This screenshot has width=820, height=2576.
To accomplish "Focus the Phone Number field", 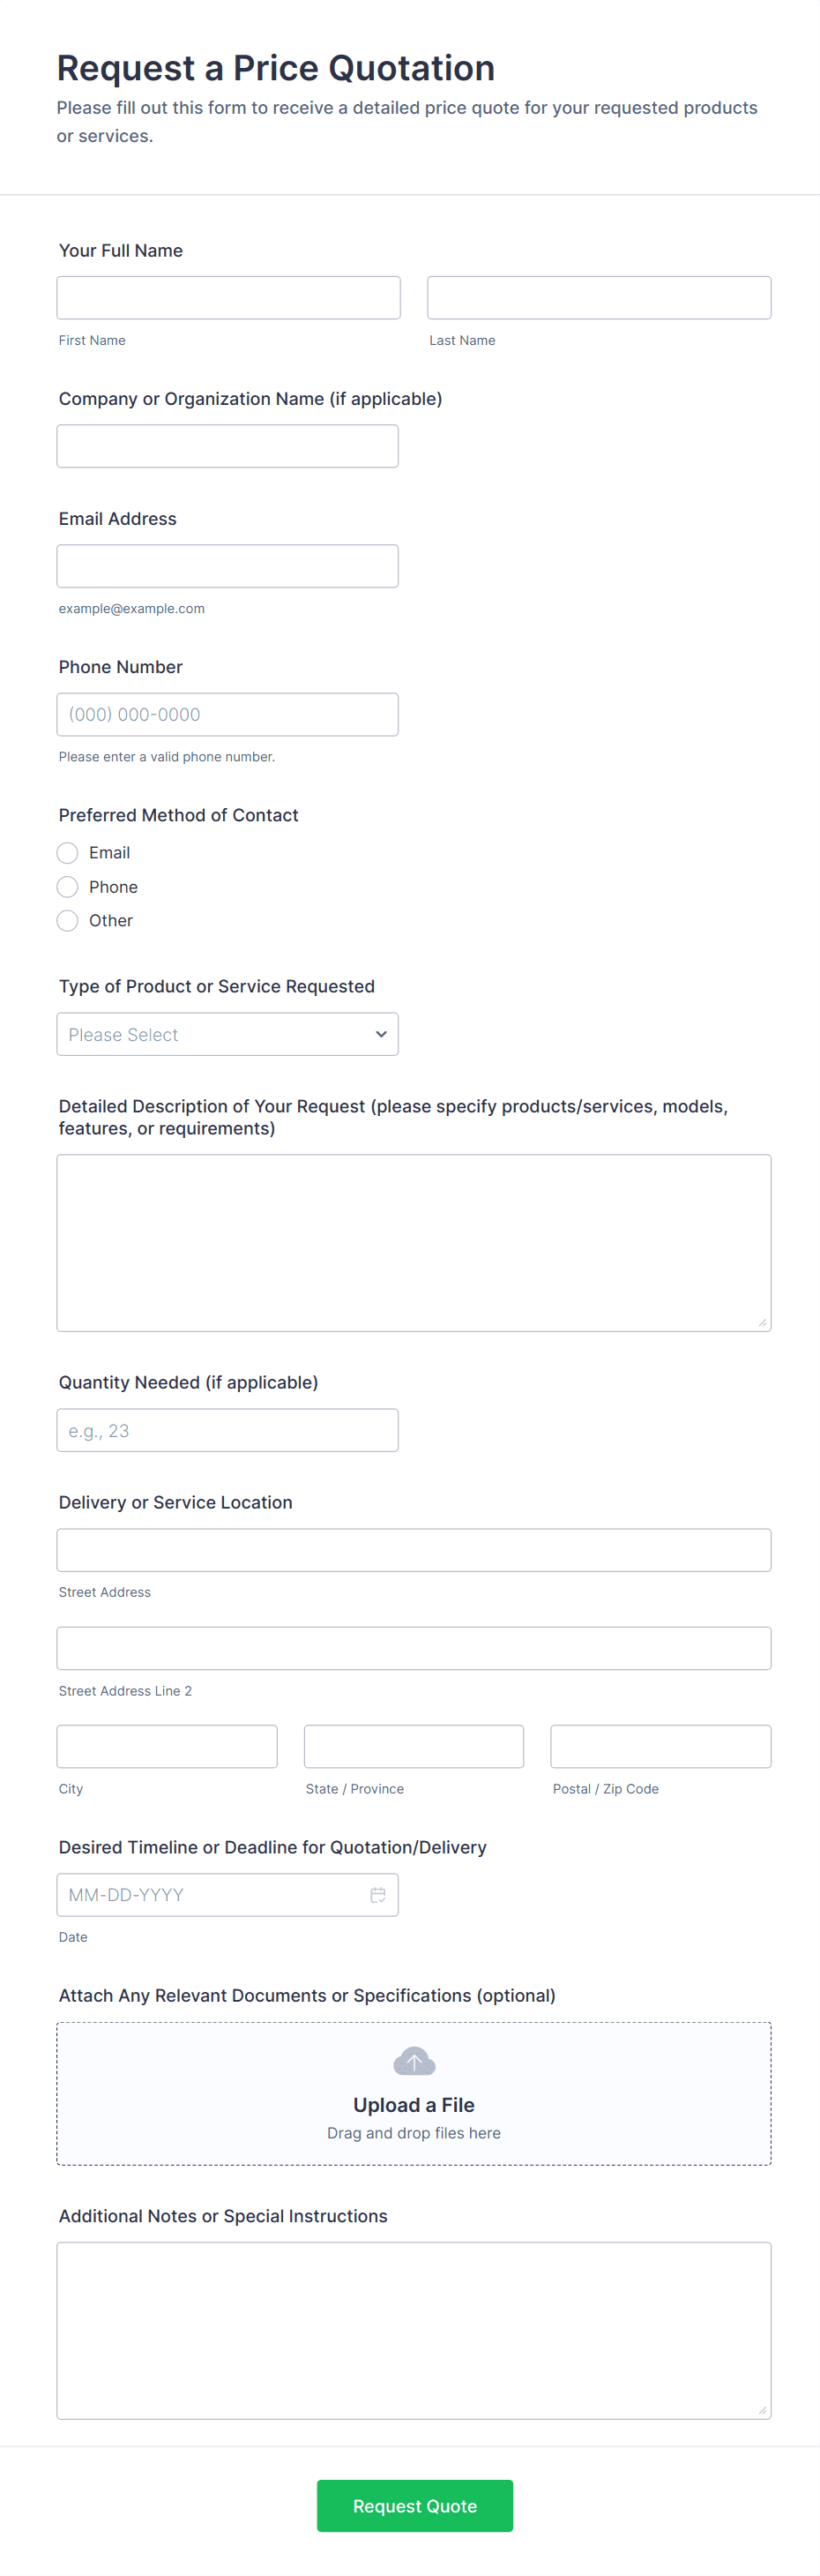I will 227,715.
